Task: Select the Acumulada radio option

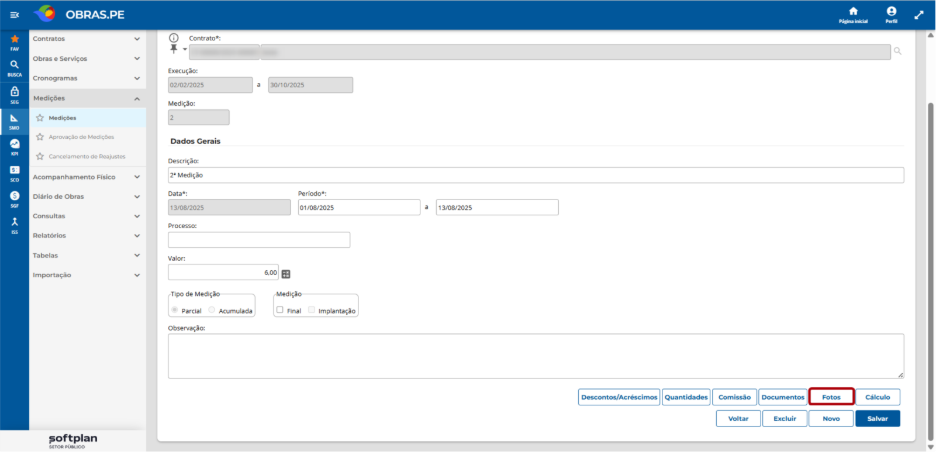Action: [x=212, y=310]
